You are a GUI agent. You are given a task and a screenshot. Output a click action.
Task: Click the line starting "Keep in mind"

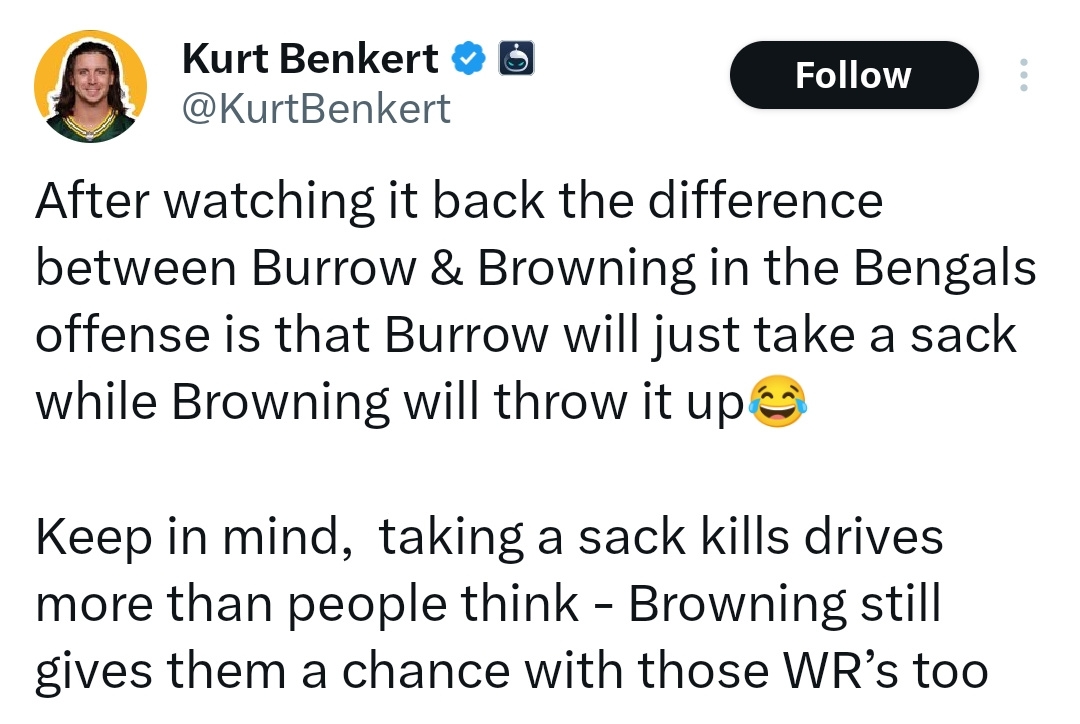pos(489,538)
